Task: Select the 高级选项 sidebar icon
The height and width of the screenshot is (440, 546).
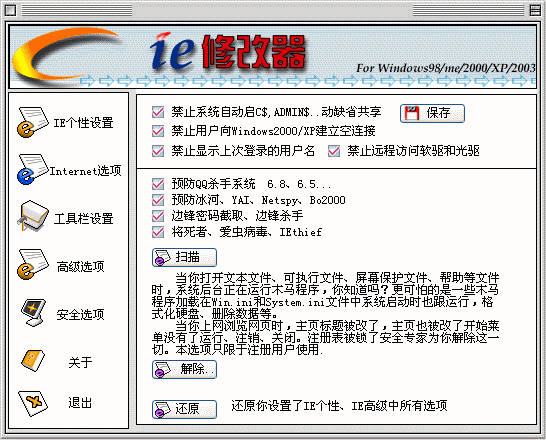Action: 32,264
